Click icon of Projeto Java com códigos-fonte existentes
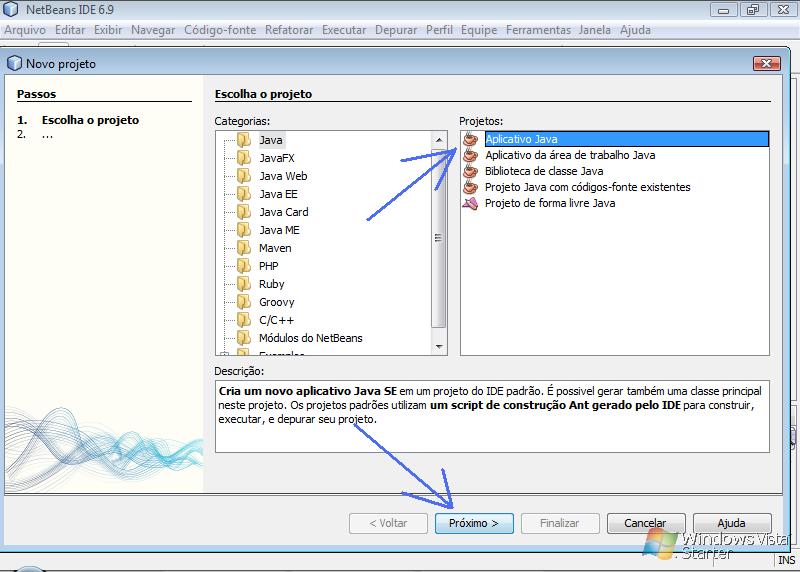The height and width of the screenshot is (572, 800). 470,187
